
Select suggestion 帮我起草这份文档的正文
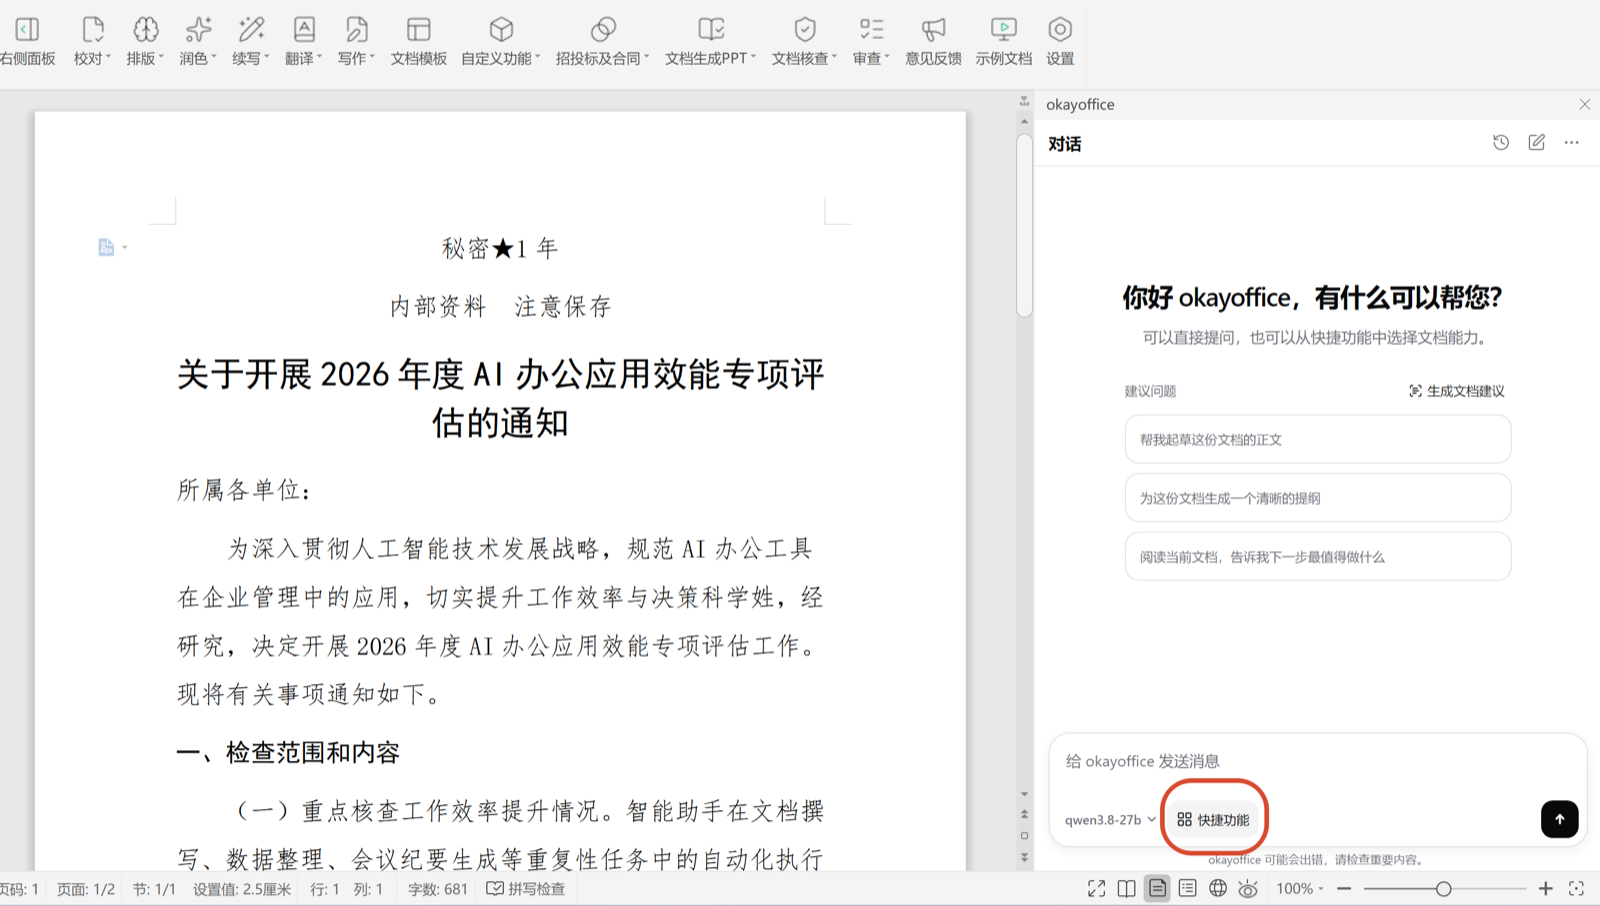[x=1318, y=439]
